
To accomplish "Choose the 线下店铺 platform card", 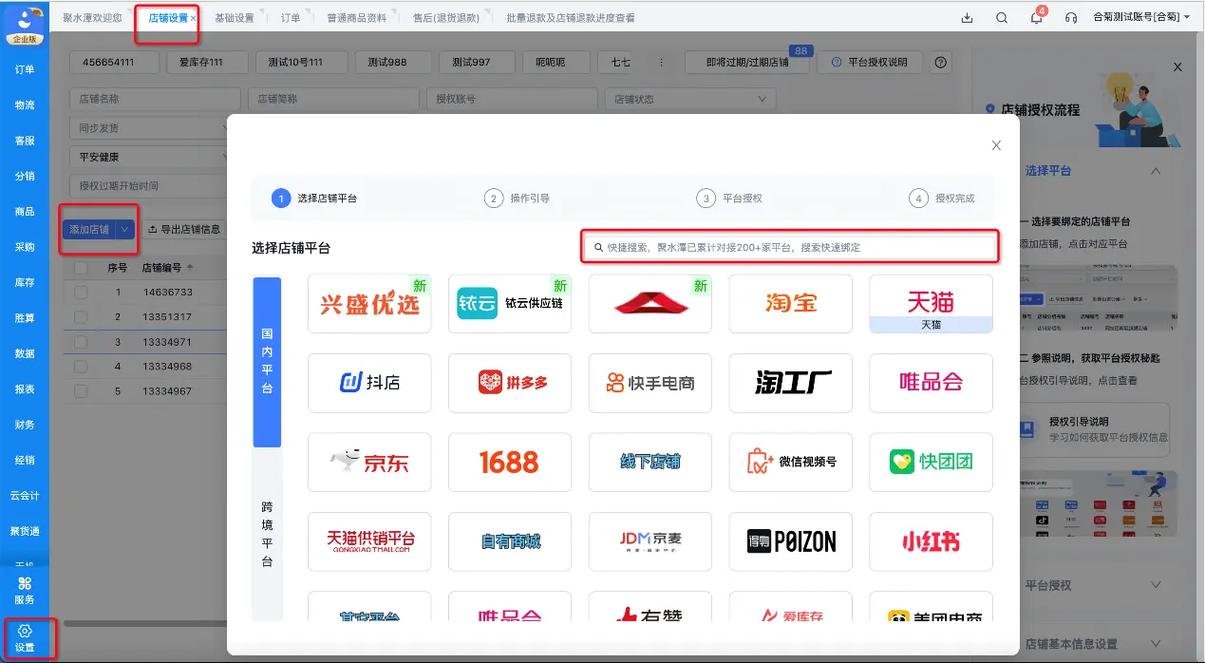I will [650, 462].
